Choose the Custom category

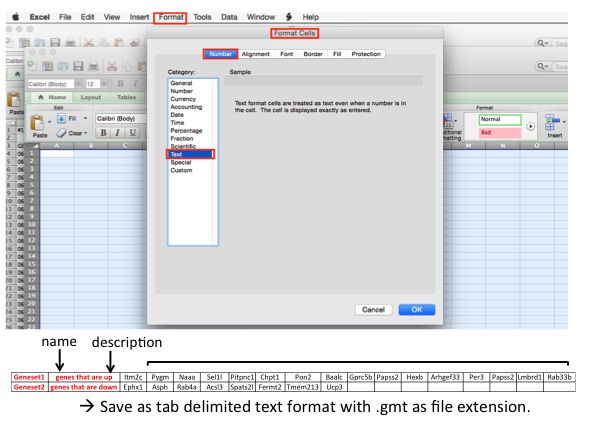[x=181, y=170]
